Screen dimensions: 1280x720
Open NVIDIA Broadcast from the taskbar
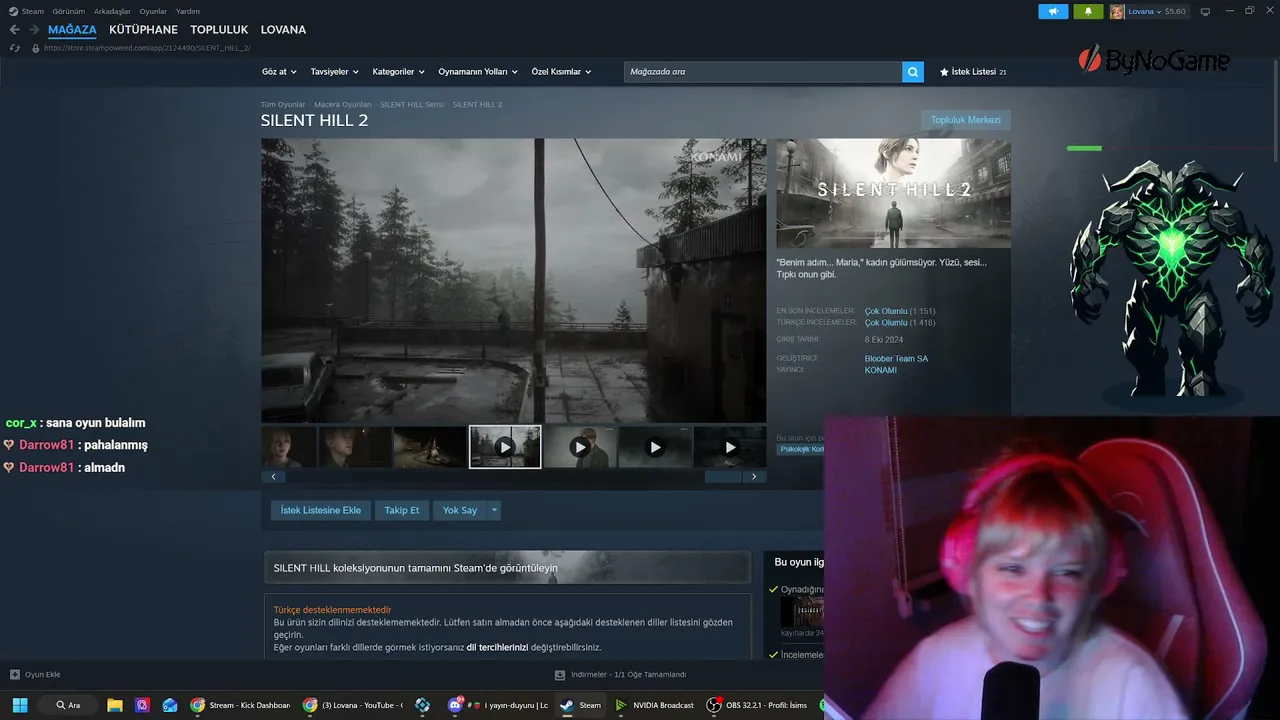pos(655,705)
